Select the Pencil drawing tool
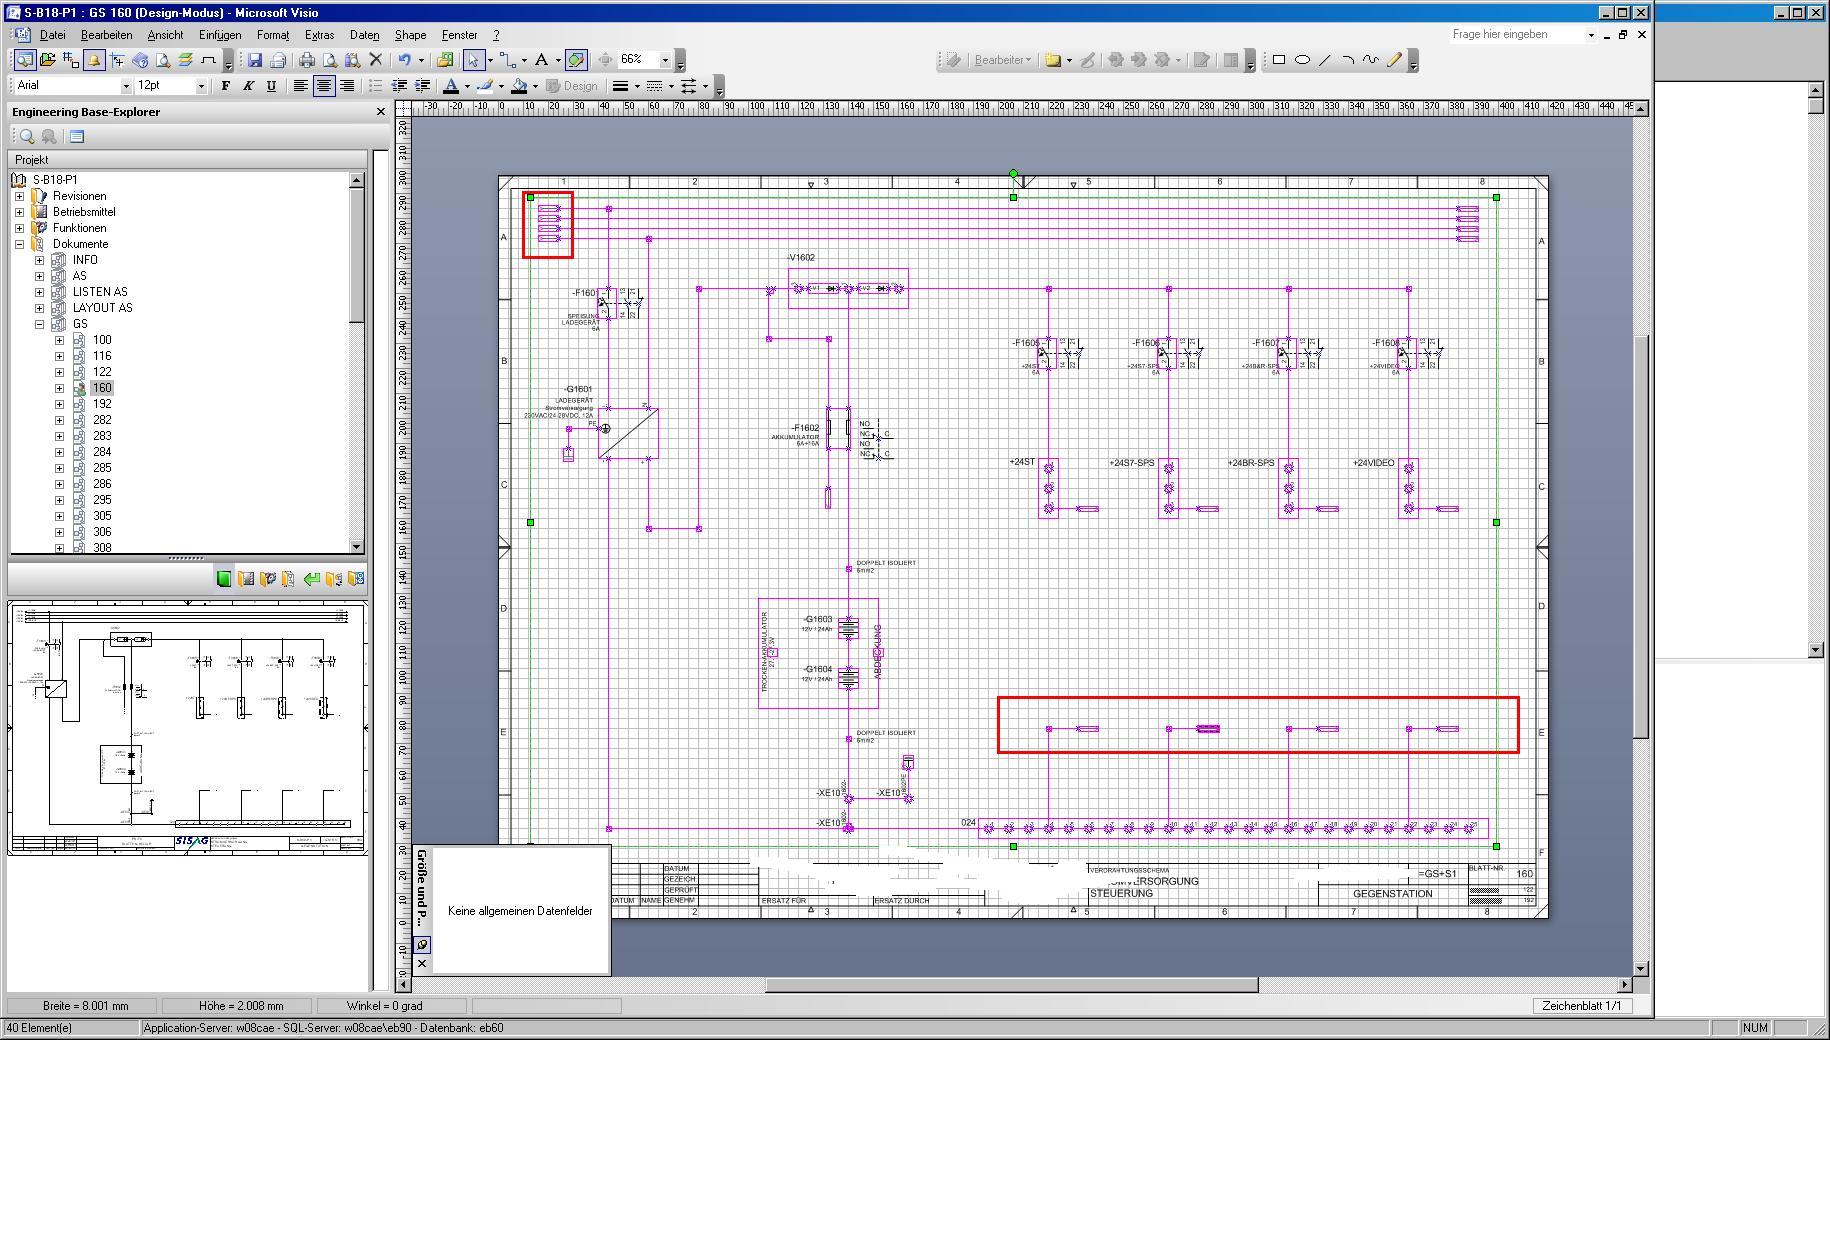The image size is (1830, 1257). [x=1394, y=60]
